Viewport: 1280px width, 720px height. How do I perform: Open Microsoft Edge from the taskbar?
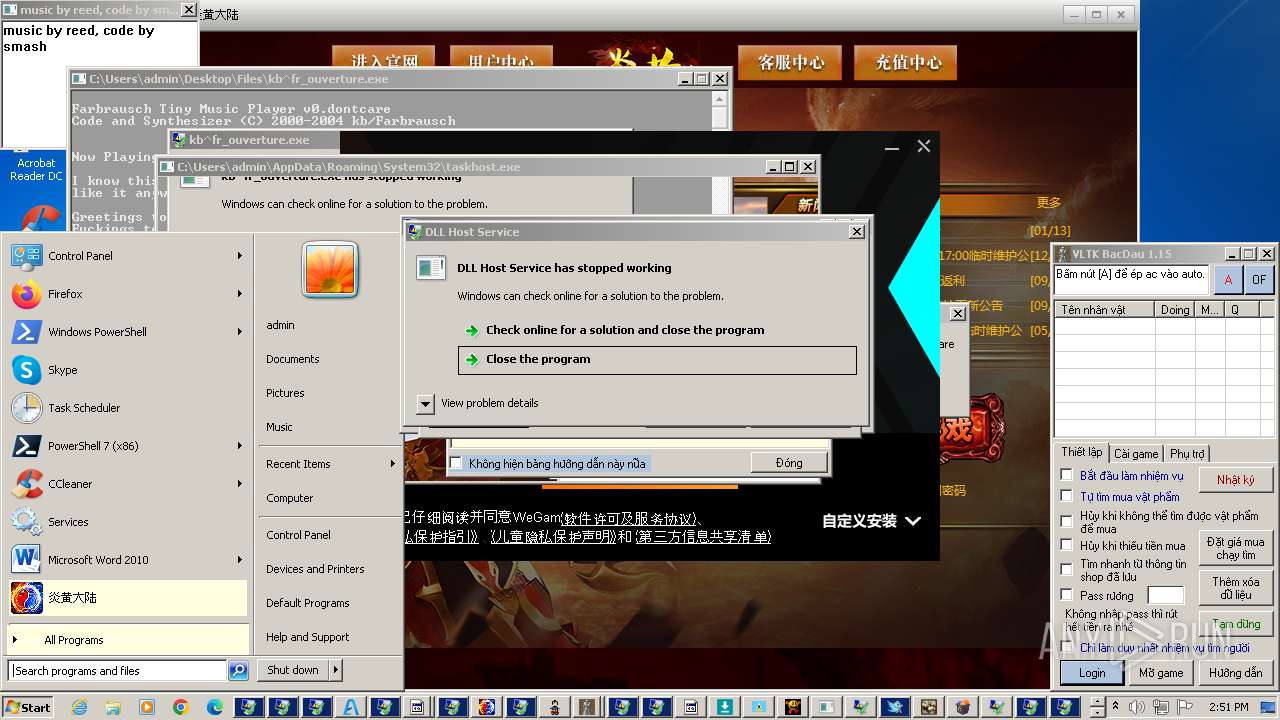coord(215,707)
